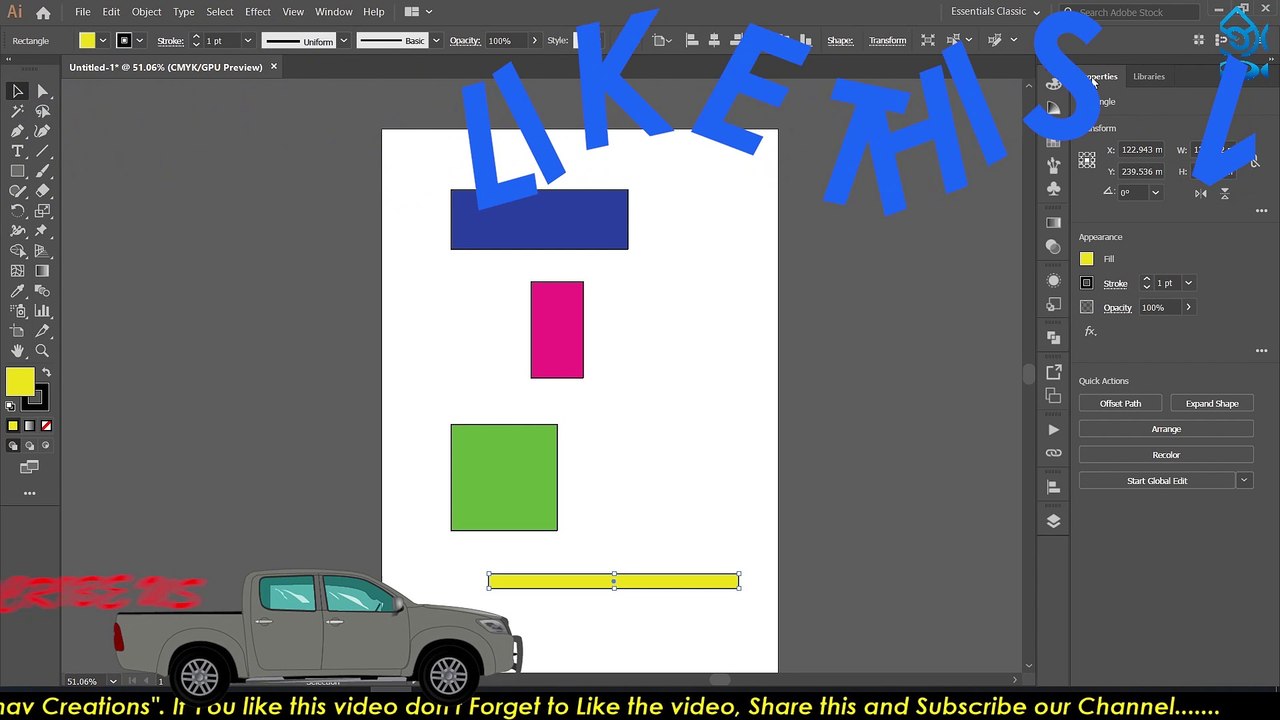Select the Magic Wand tool
The image size is (1280, 720).
[17, 111]
